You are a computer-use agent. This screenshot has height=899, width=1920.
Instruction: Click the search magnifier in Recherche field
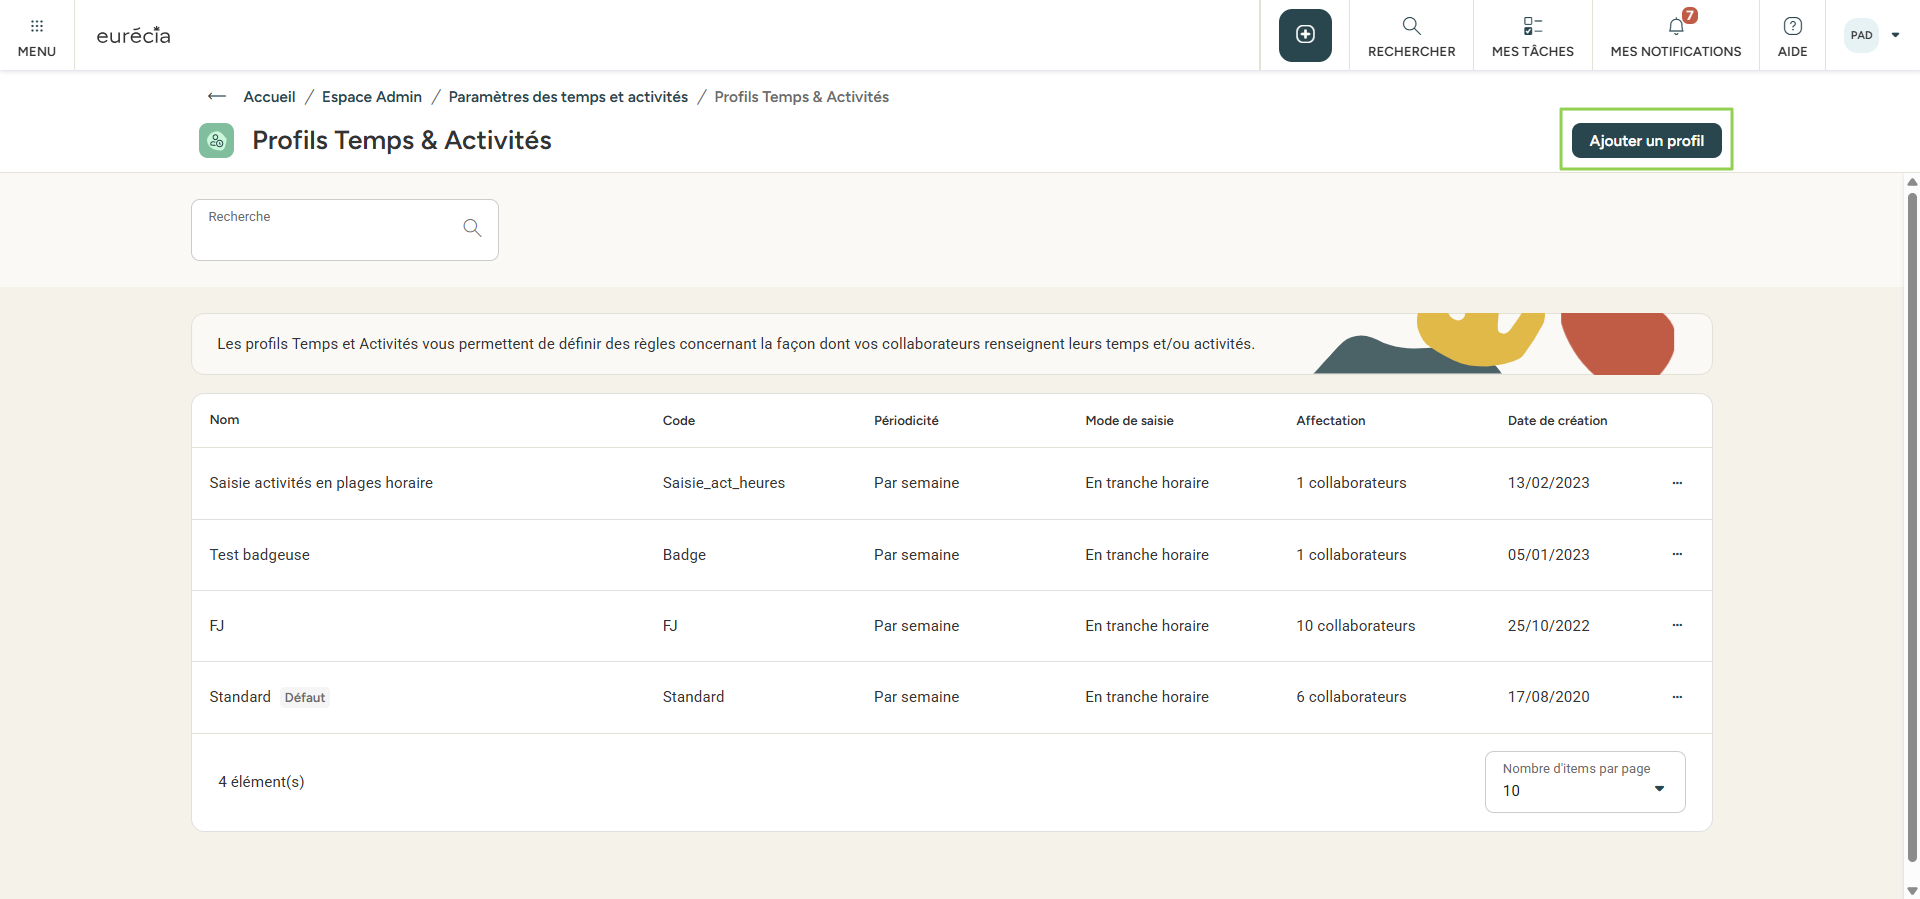(472, 228)
